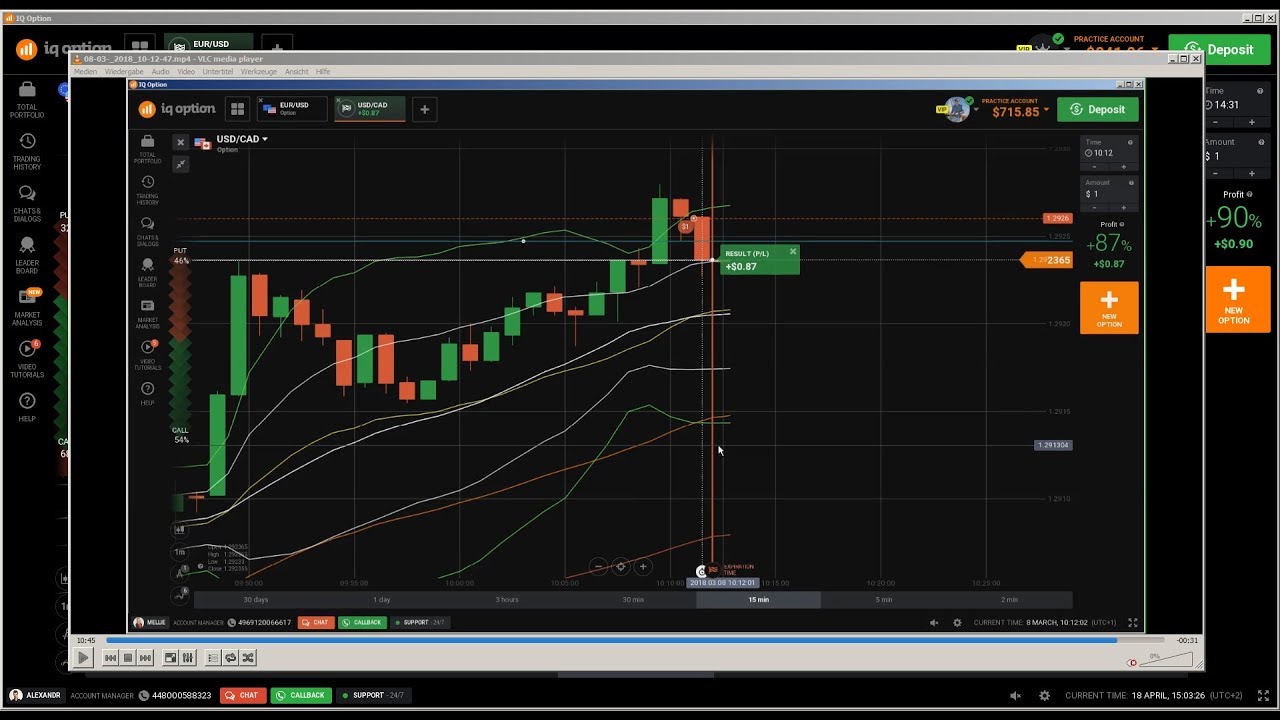1280x720 pixels.
Task: Increase Amount in background window panel
Action: [1251, 173]
